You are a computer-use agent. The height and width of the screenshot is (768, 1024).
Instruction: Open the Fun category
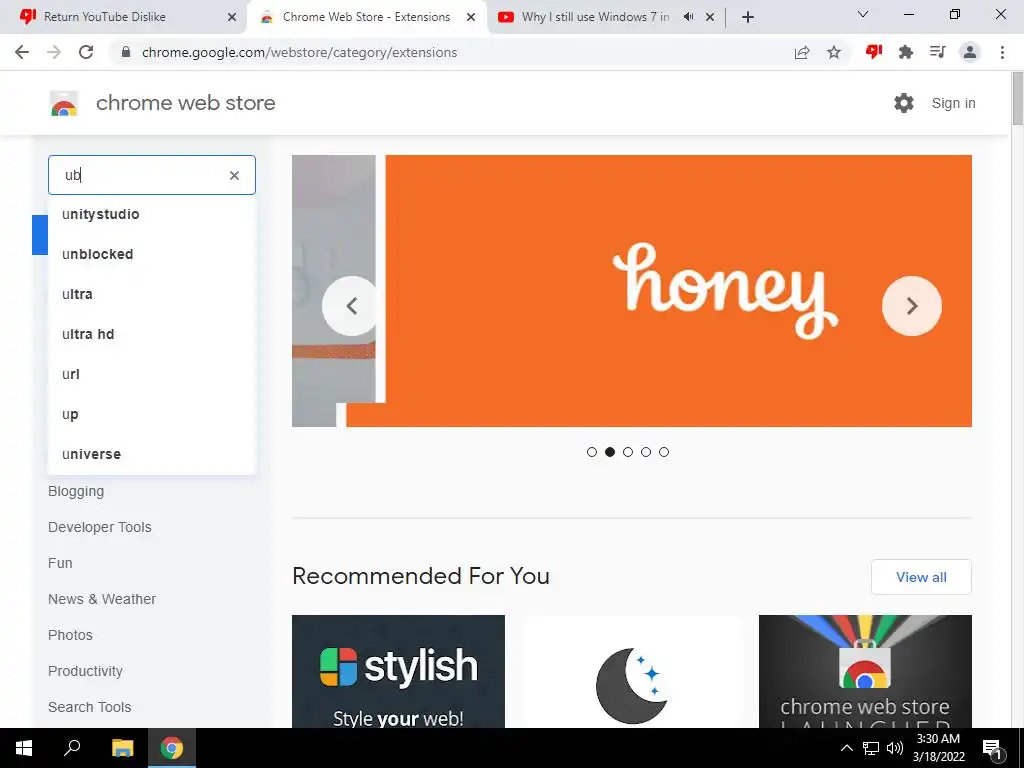(x=60, y=563)
